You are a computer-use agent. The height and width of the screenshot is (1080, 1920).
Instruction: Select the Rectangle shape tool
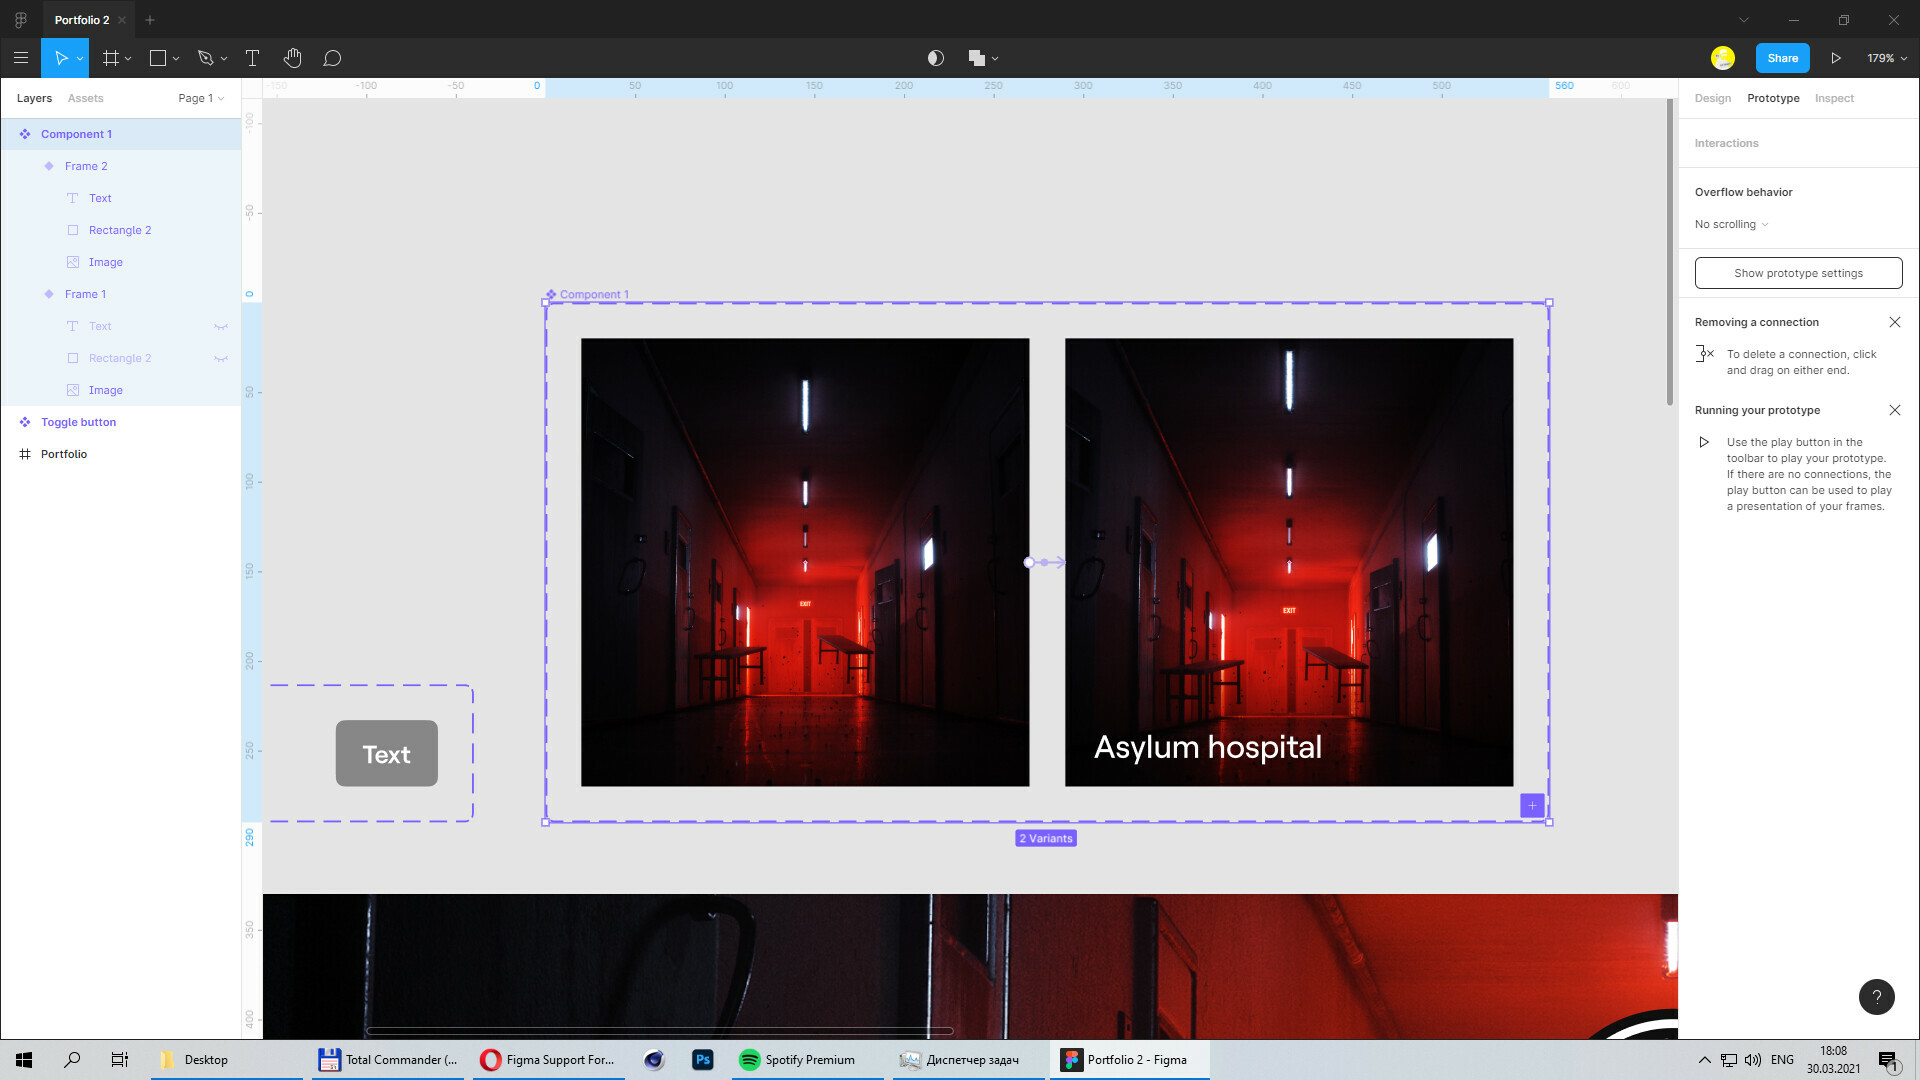click(x=157, y=58)
